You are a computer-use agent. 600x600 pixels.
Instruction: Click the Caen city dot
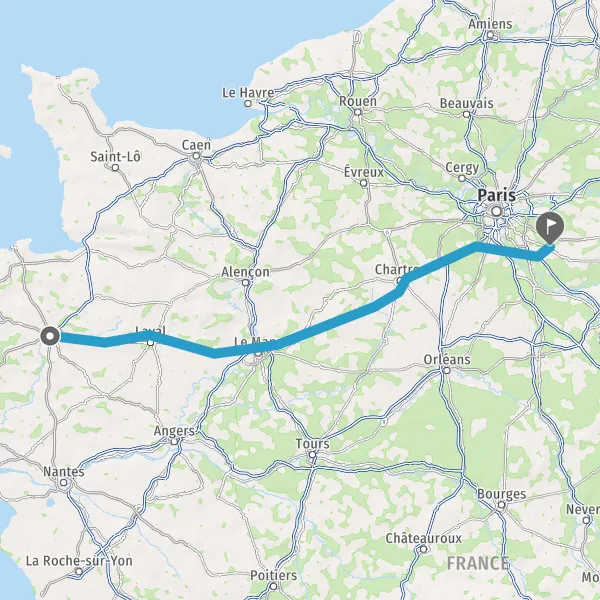(196, 156)
